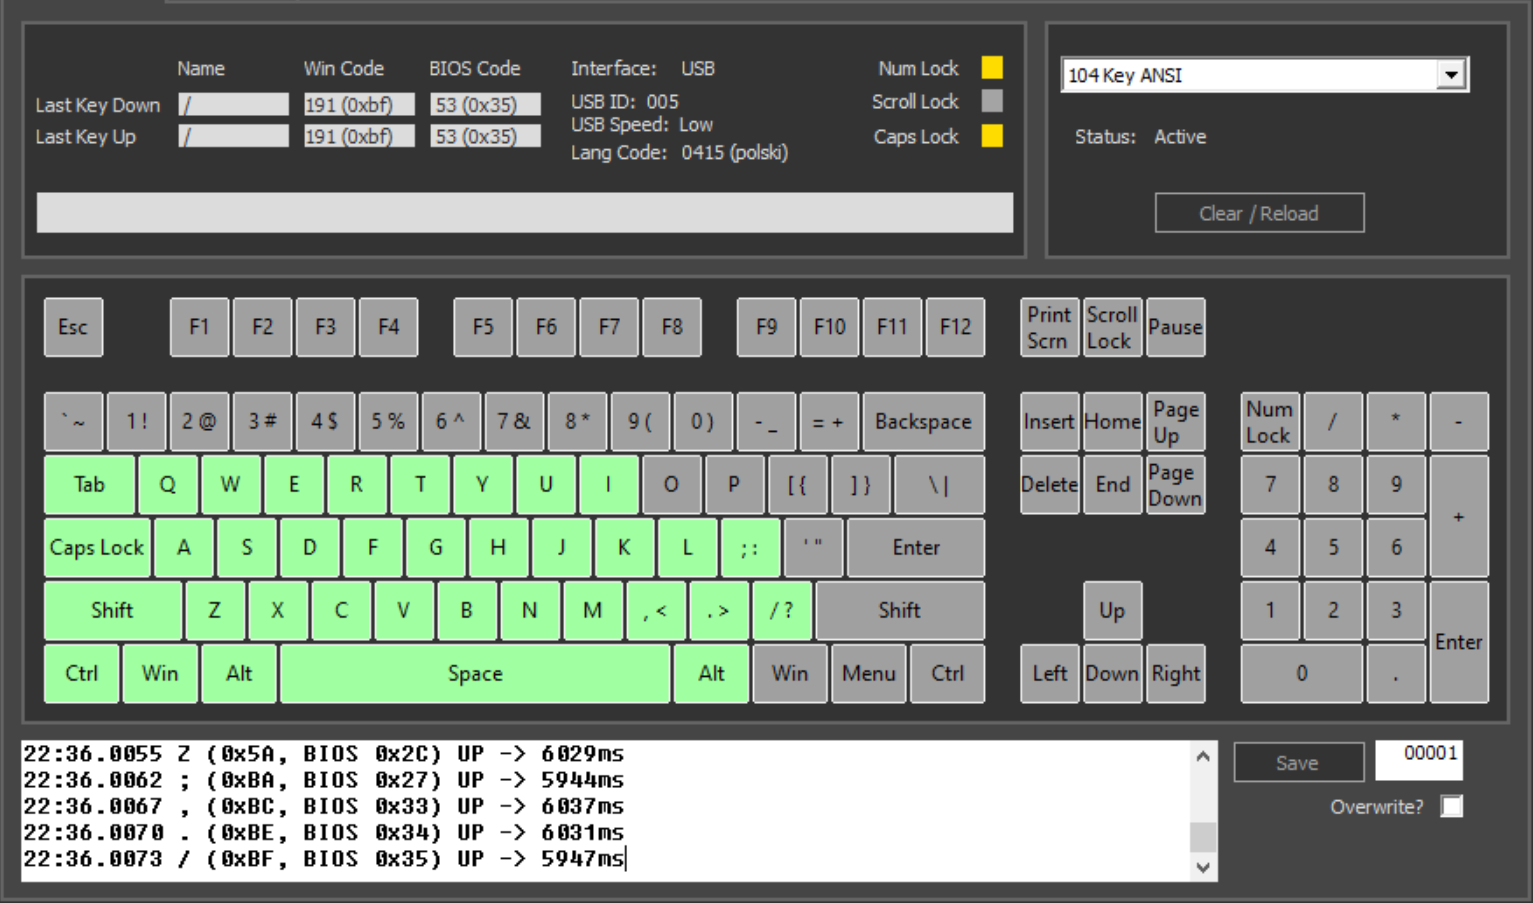Open the 104 Key ANSI layout dropdown
Image resolution: width=1533 pixels, height=903 pixels.
pyautogui.click(x=1450, y=75)
